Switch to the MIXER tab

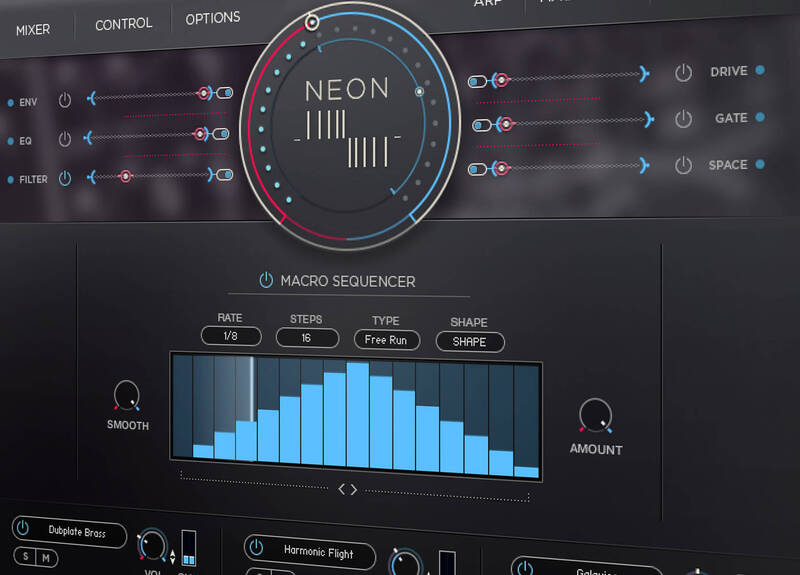[33, 29]
